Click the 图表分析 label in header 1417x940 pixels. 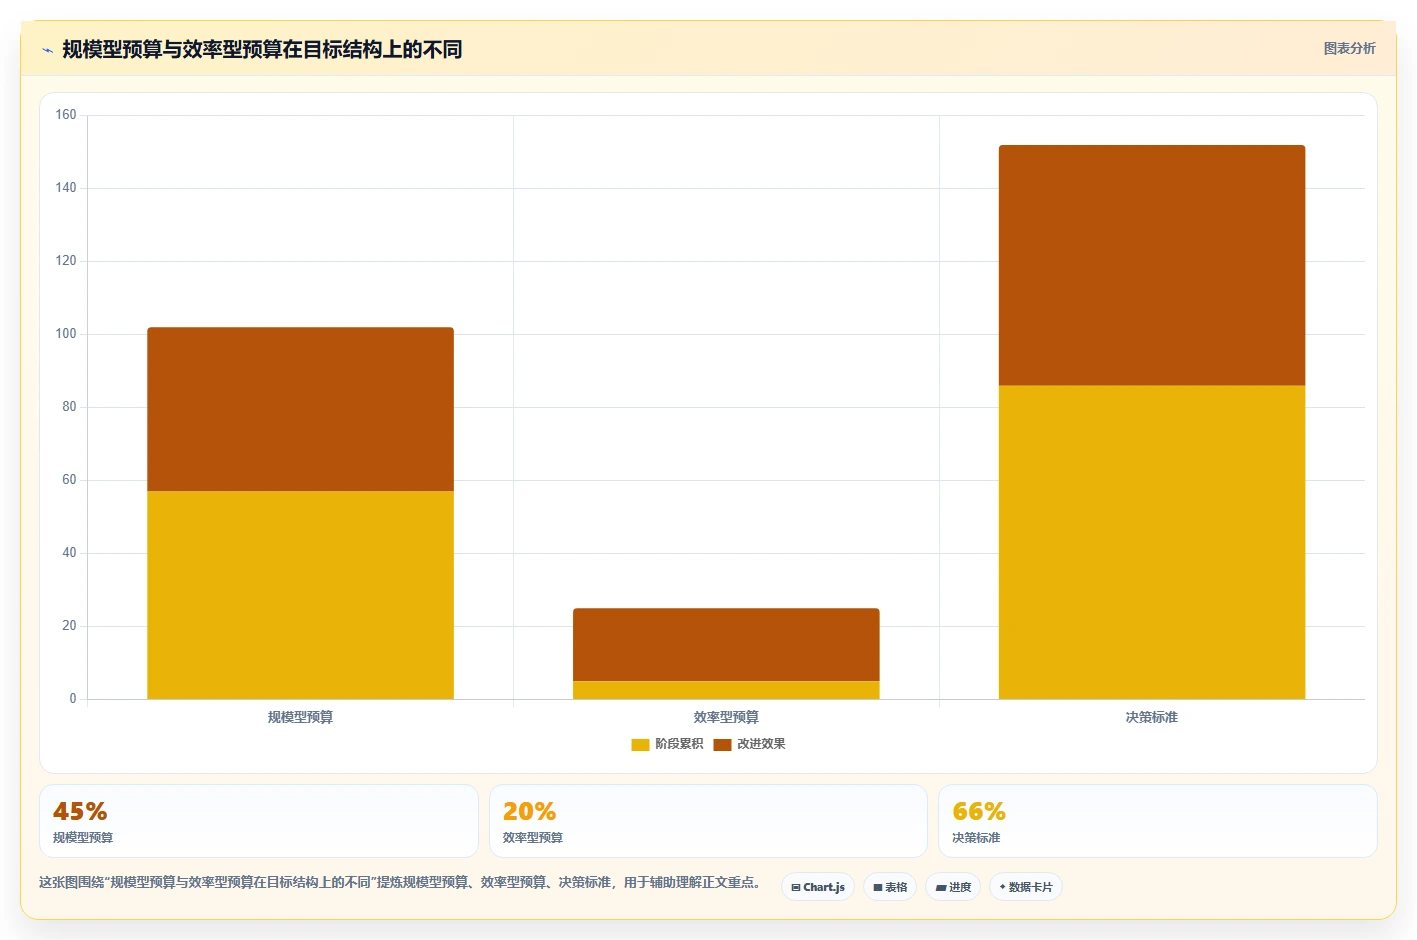[1349, 48]
